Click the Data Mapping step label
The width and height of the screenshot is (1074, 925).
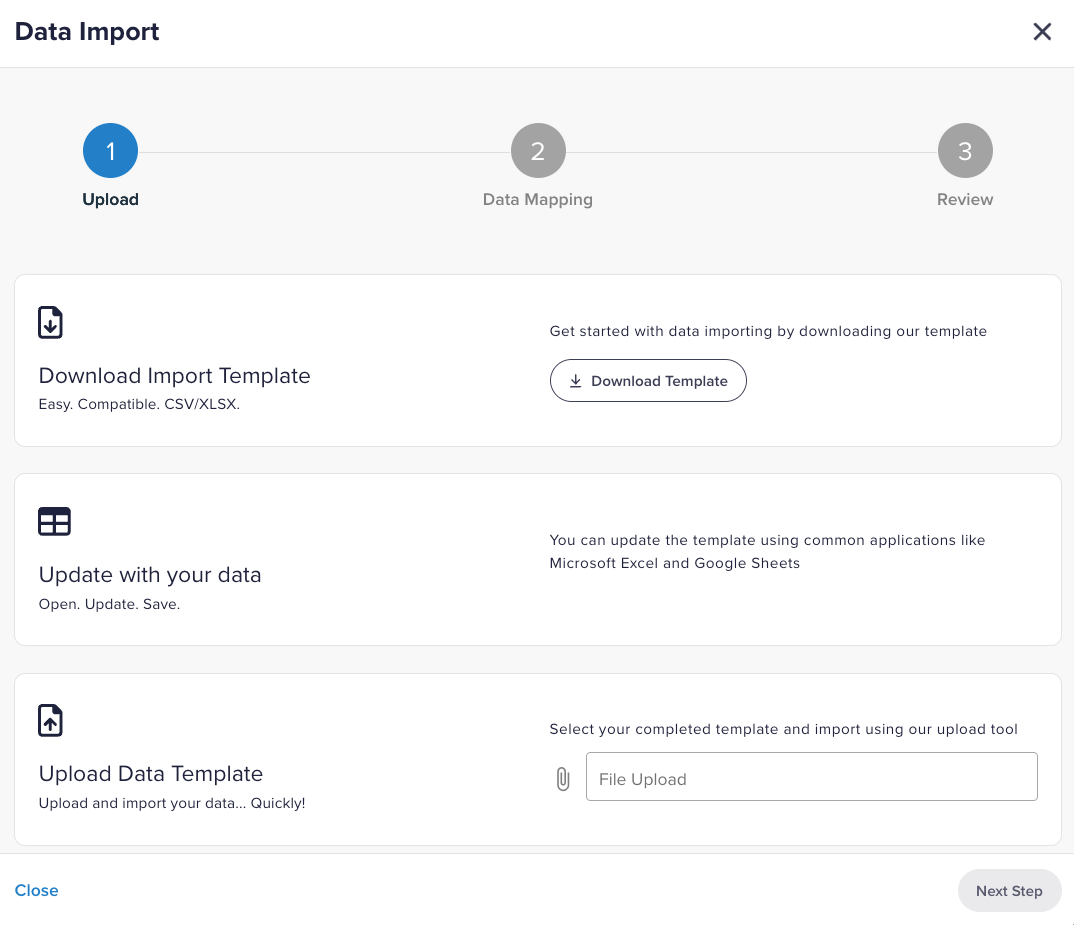pos(538,199)
